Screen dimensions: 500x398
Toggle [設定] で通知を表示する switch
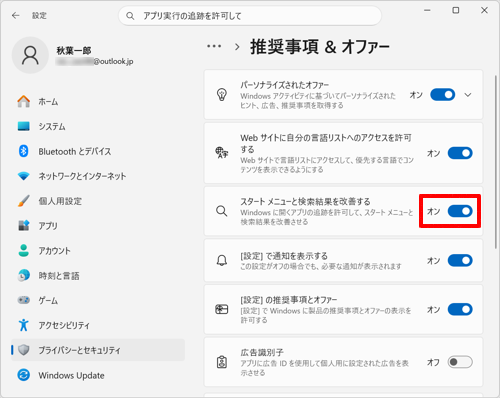460,260
